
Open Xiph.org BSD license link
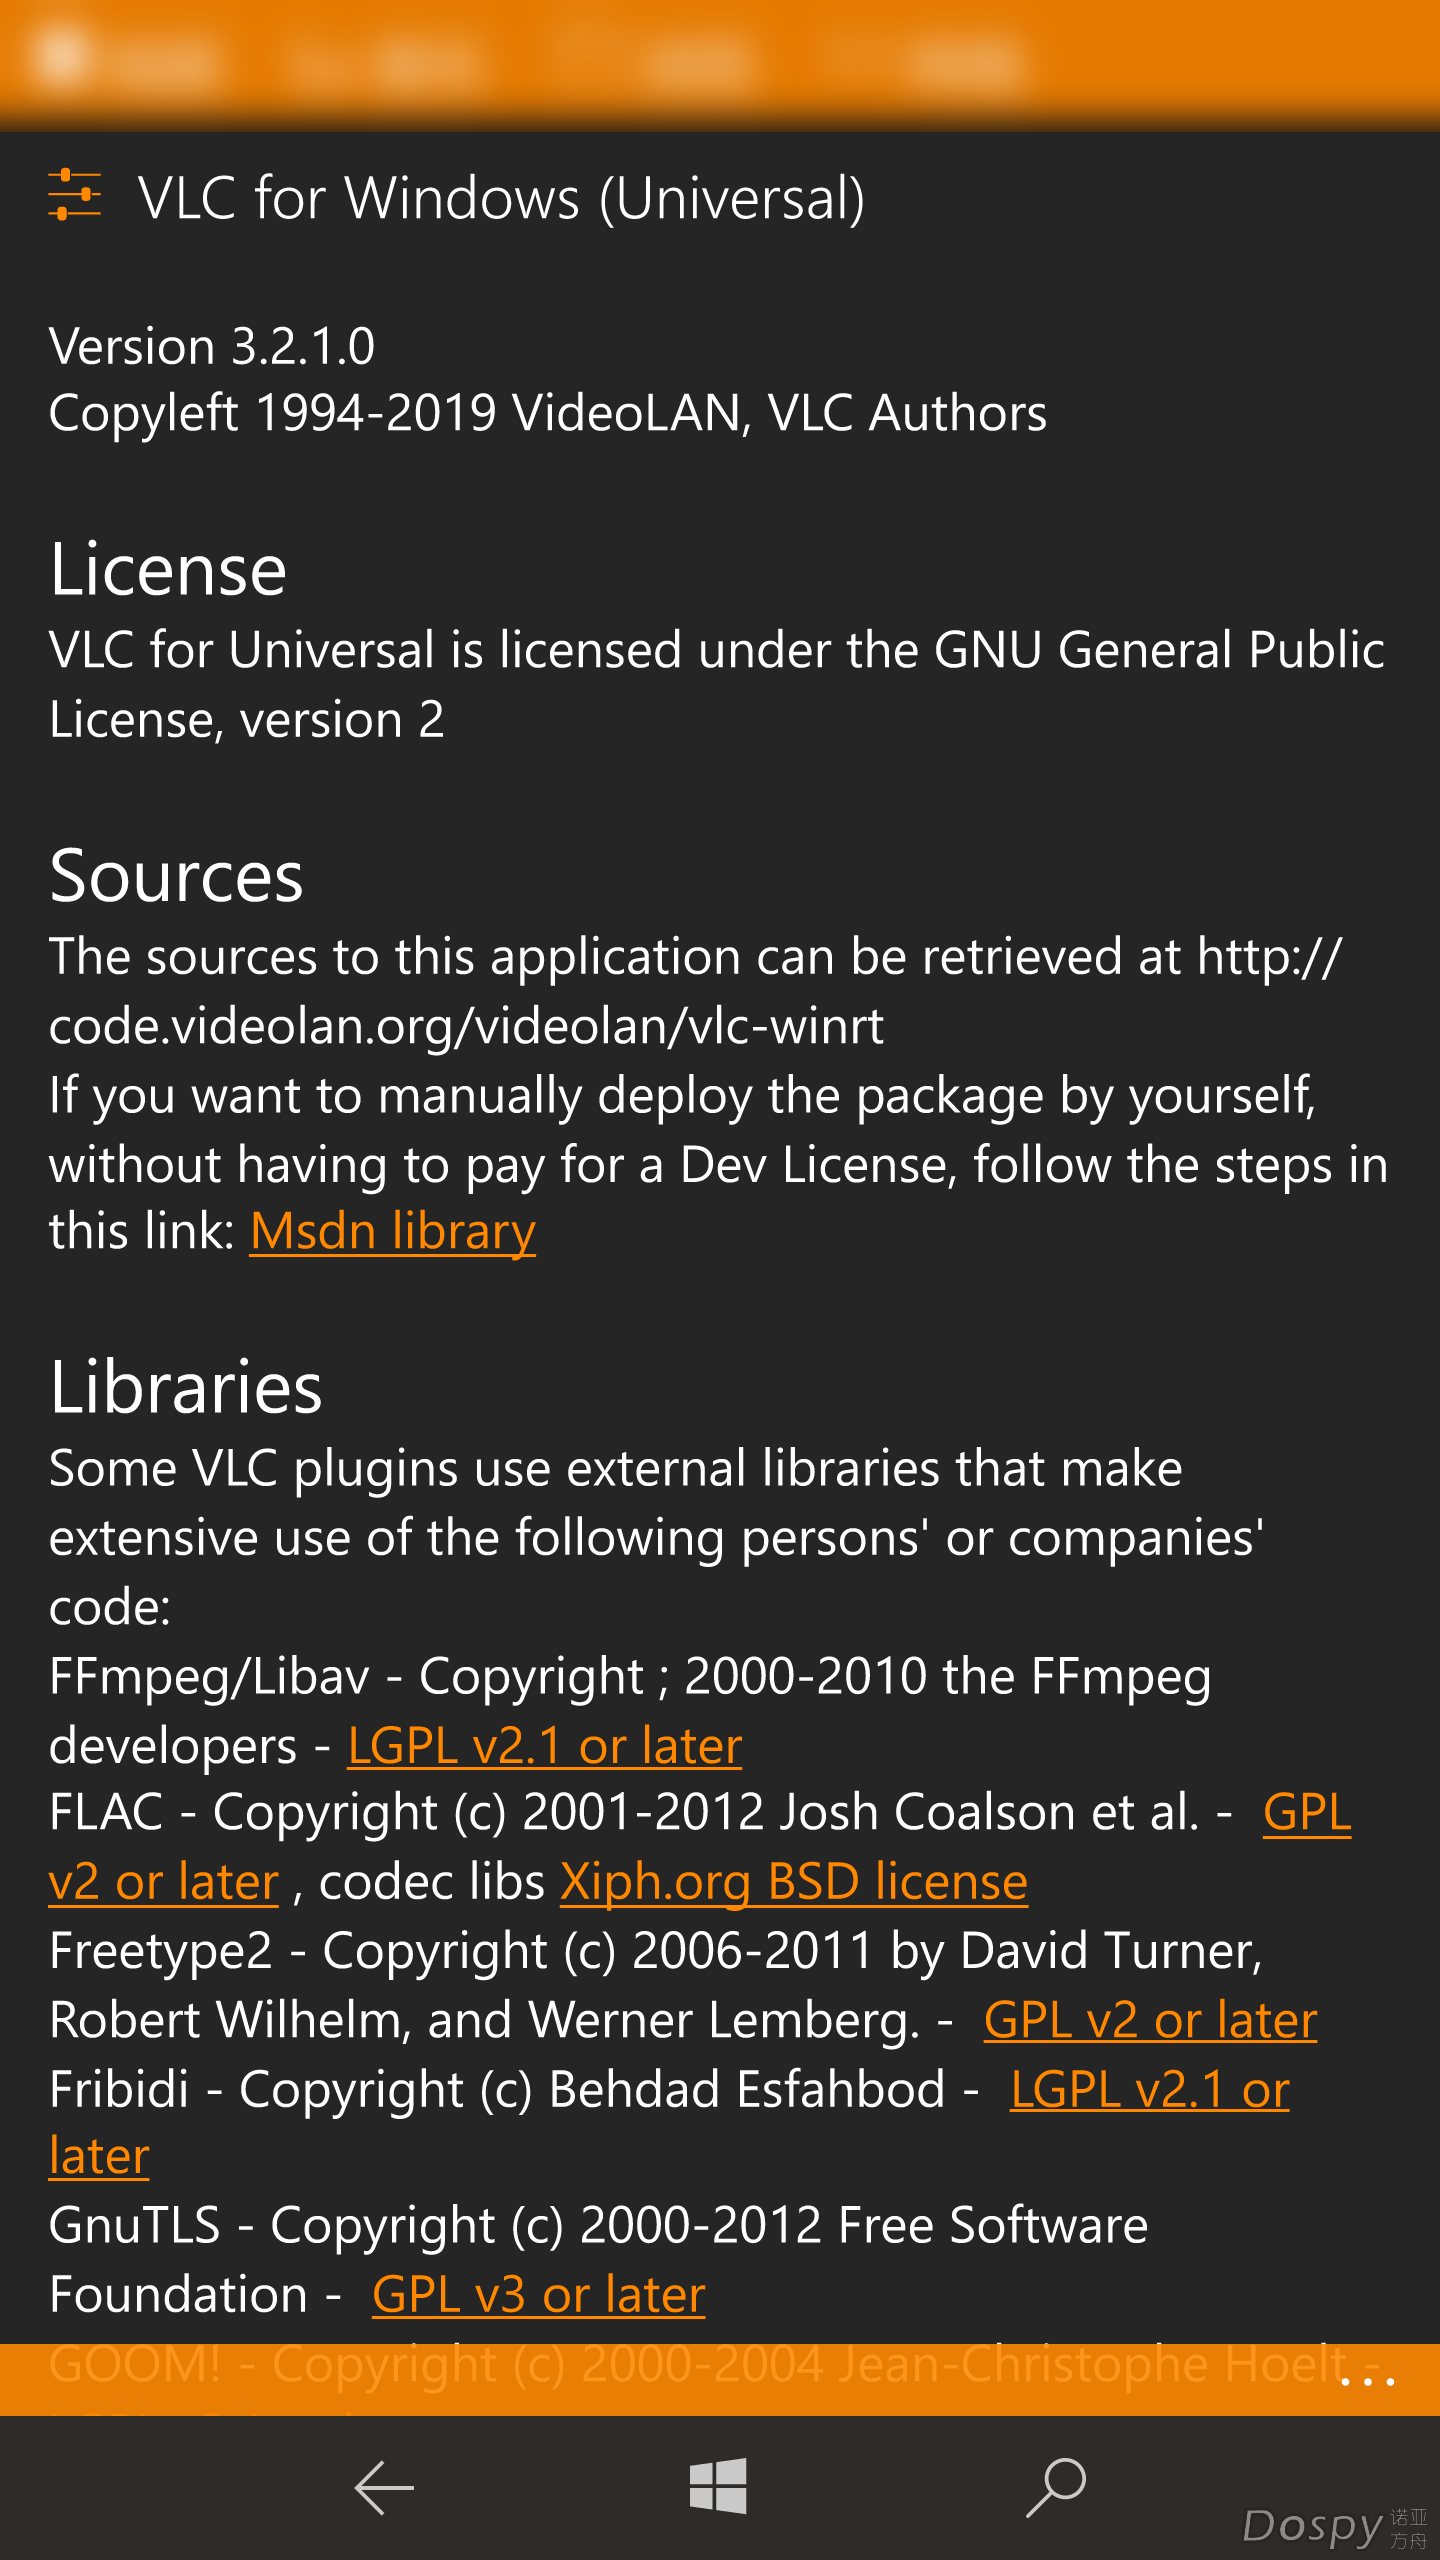tap(794, 1882)
